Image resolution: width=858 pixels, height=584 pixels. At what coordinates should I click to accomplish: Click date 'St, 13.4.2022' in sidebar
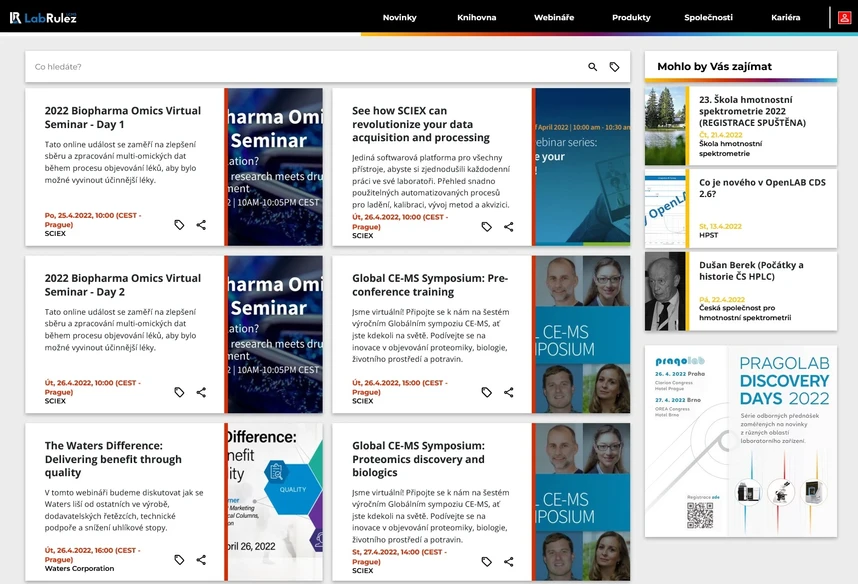[720, 226]
